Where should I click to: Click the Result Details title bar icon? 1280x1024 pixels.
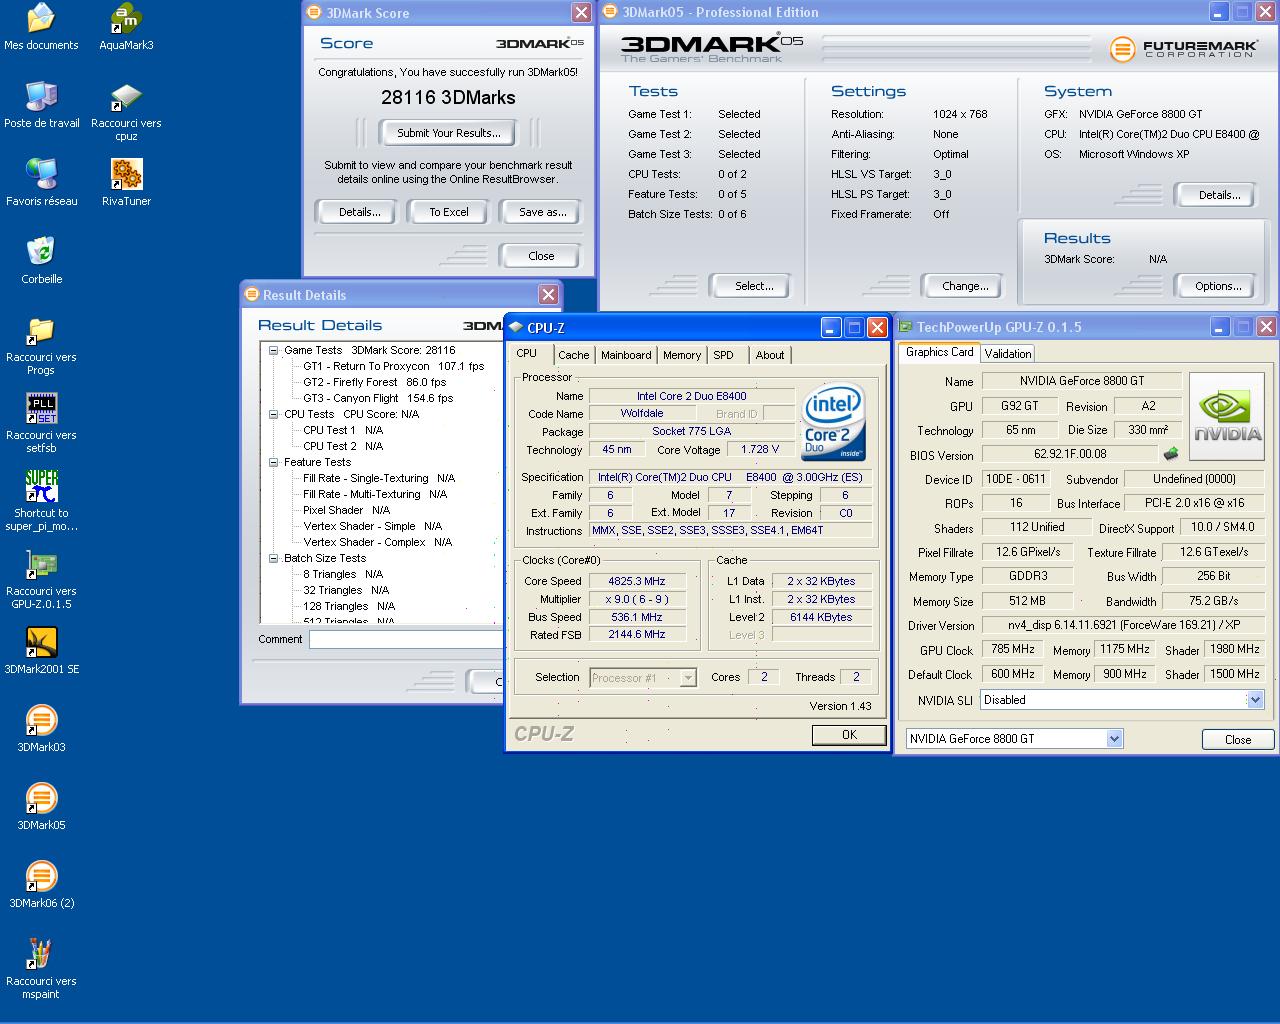pos(251,295)
